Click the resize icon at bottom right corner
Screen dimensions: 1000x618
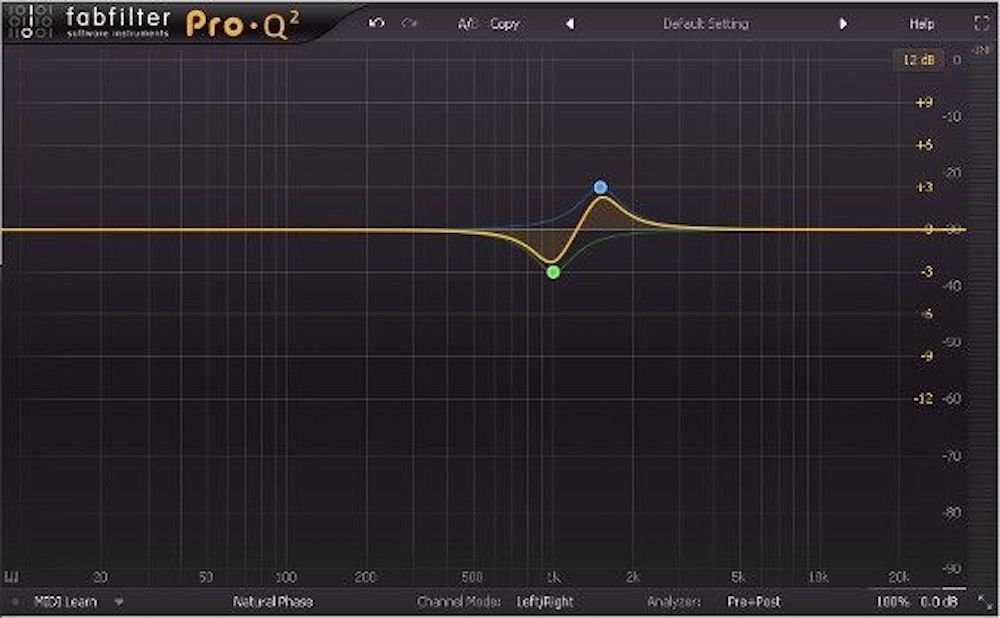990,602
